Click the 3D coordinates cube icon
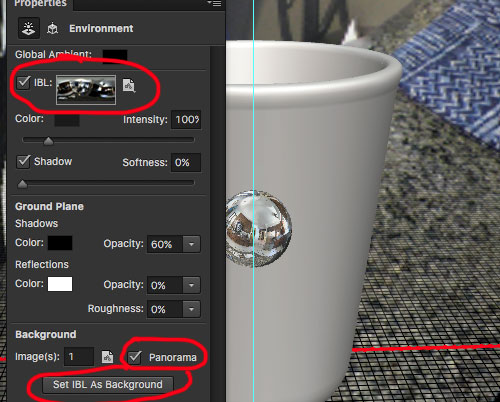500x402 pixels. pos(52,29)
